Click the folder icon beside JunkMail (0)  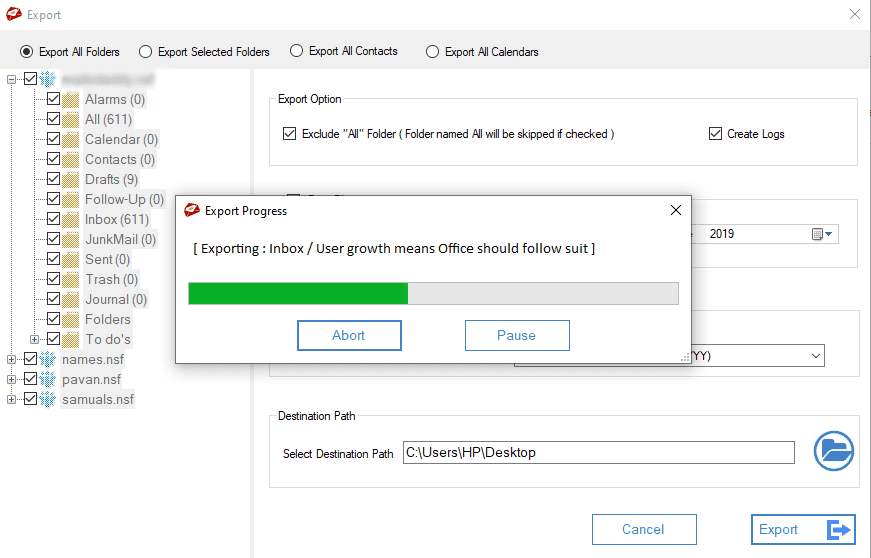click(x=71, y=239)
